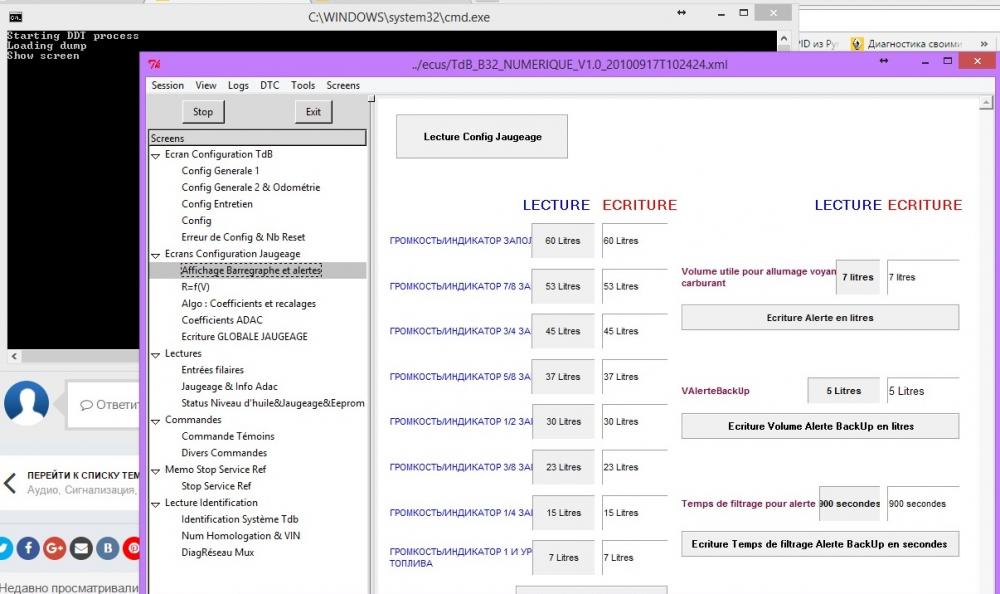Click the user avatar in the forum page

tap(26, 403)
